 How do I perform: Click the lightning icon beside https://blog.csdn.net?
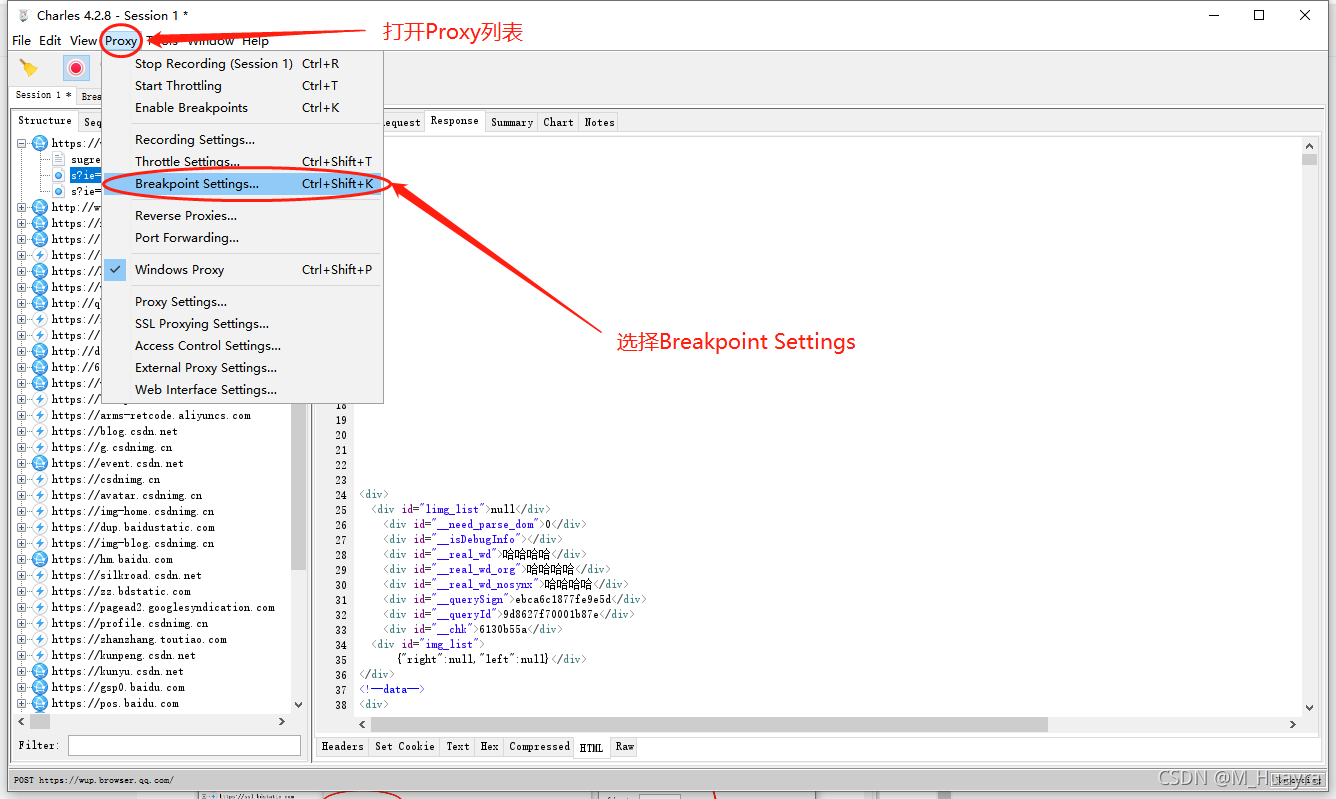40,431
